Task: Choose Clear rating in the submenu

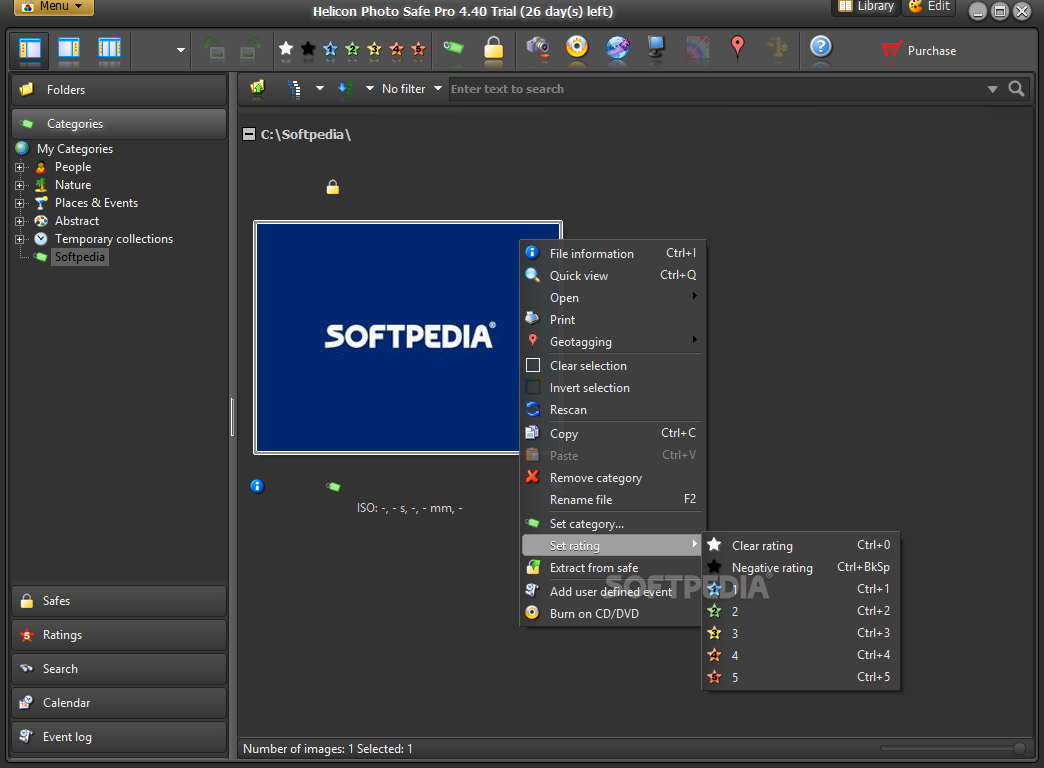Action: click(800, 546)
